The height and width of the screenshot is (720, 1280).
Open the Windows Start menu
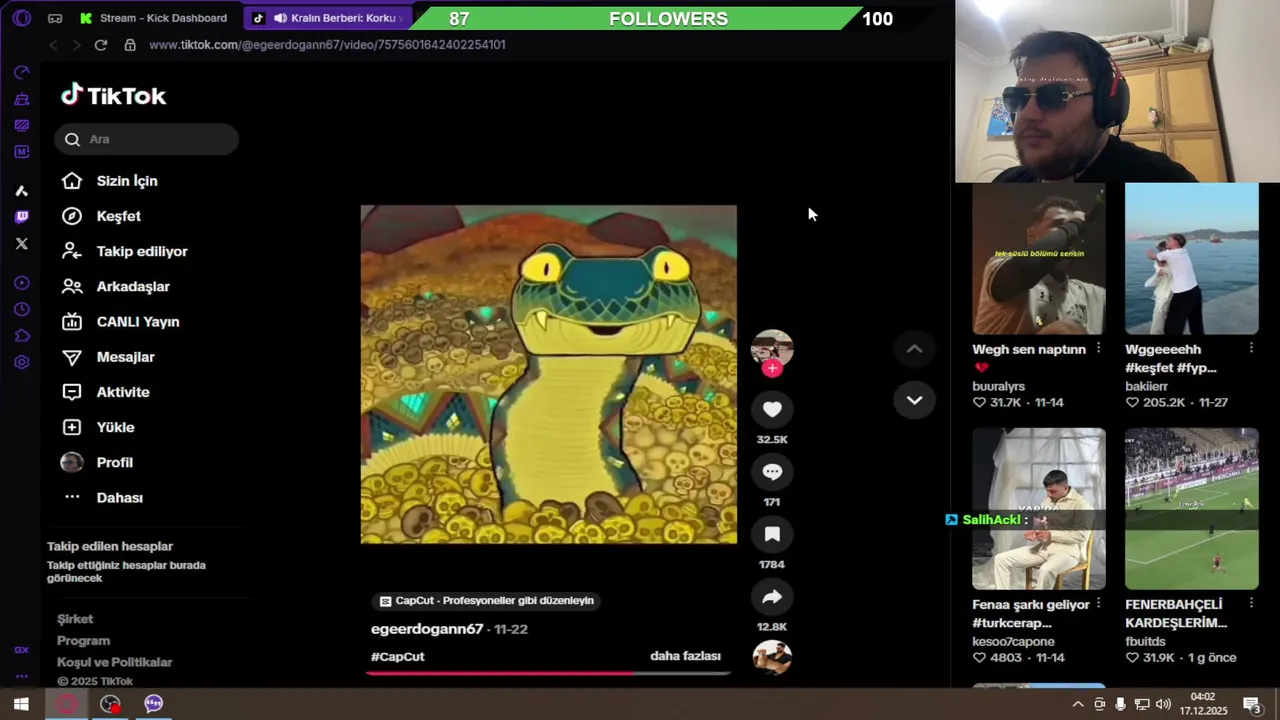(21, 704)
